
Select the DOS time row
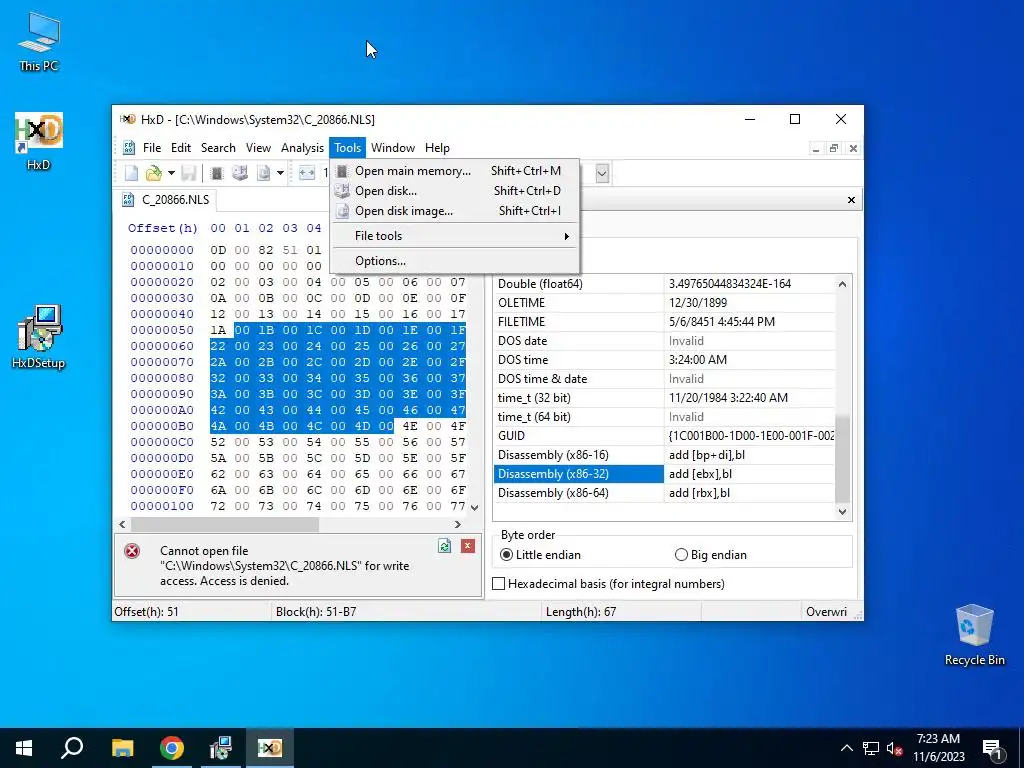pos(664,360)
